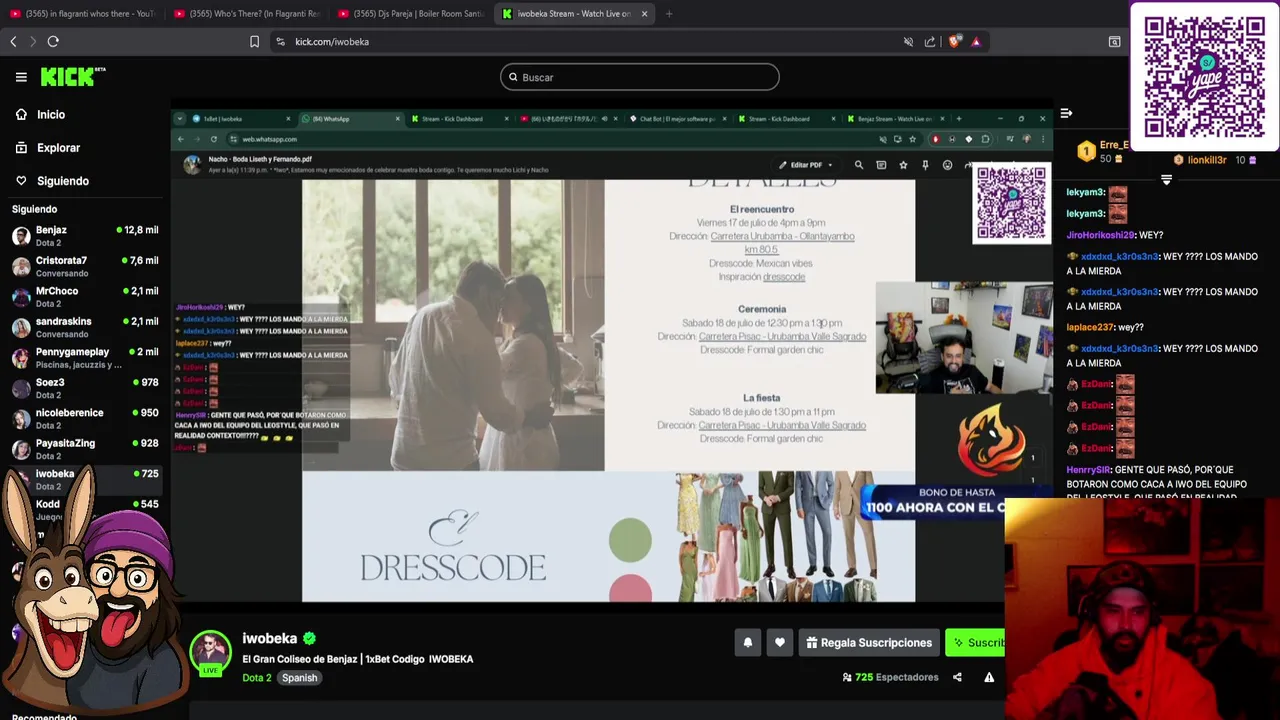Viewport: 1280px width, 720px height.
Task: Click laplace237 username in chat
Action: click(1089, 327)
